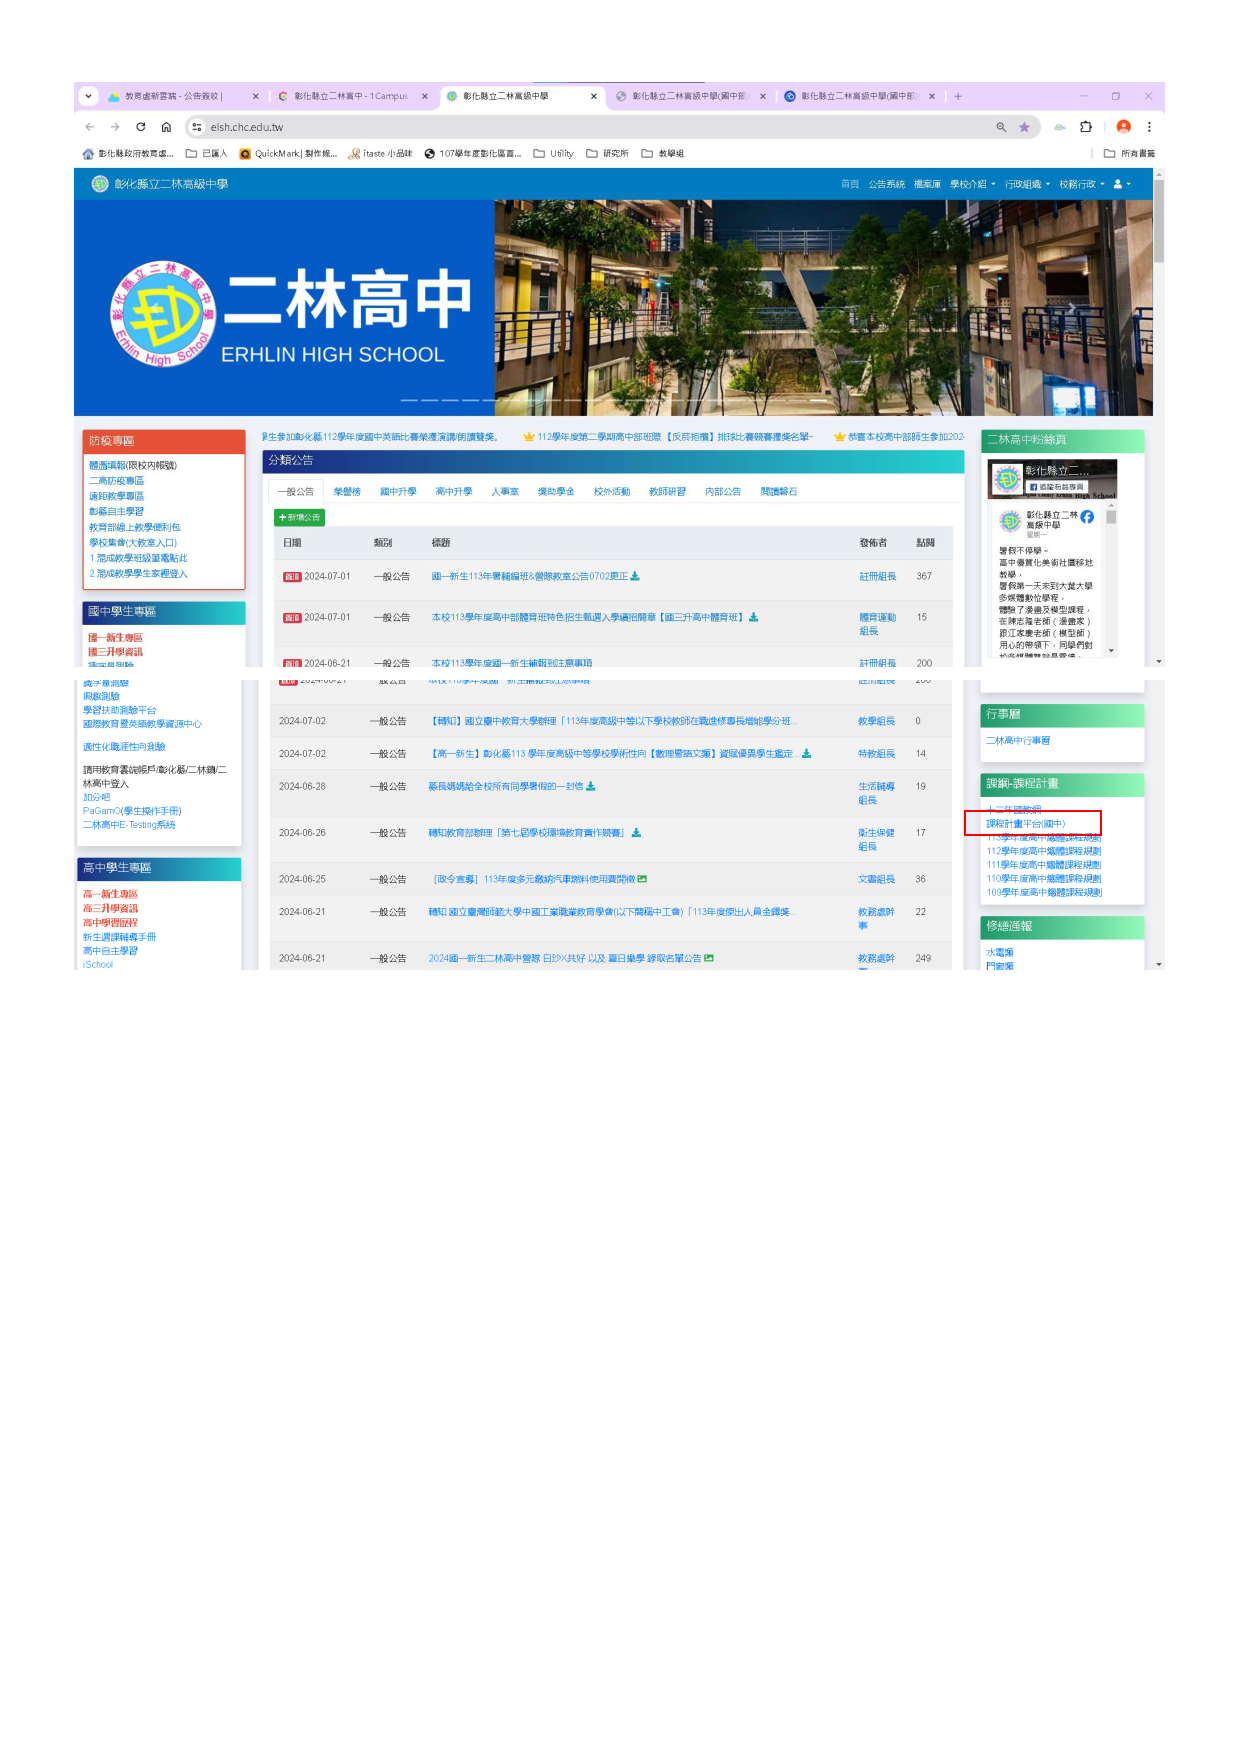This screenshot has width=1240, height=1754.
Task: Open the 彰縣自主學習 link
Action: (116, 511)
